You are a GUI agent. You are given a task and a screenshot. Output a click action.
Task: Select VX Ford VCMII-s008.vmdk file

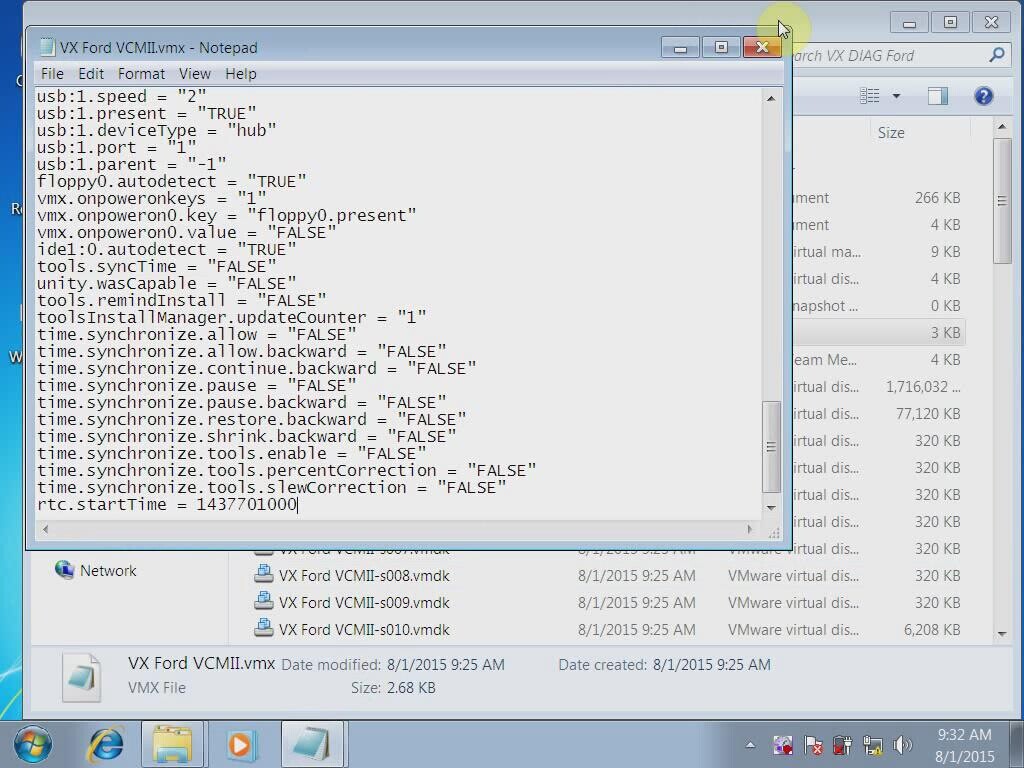(x=364, y=576)
